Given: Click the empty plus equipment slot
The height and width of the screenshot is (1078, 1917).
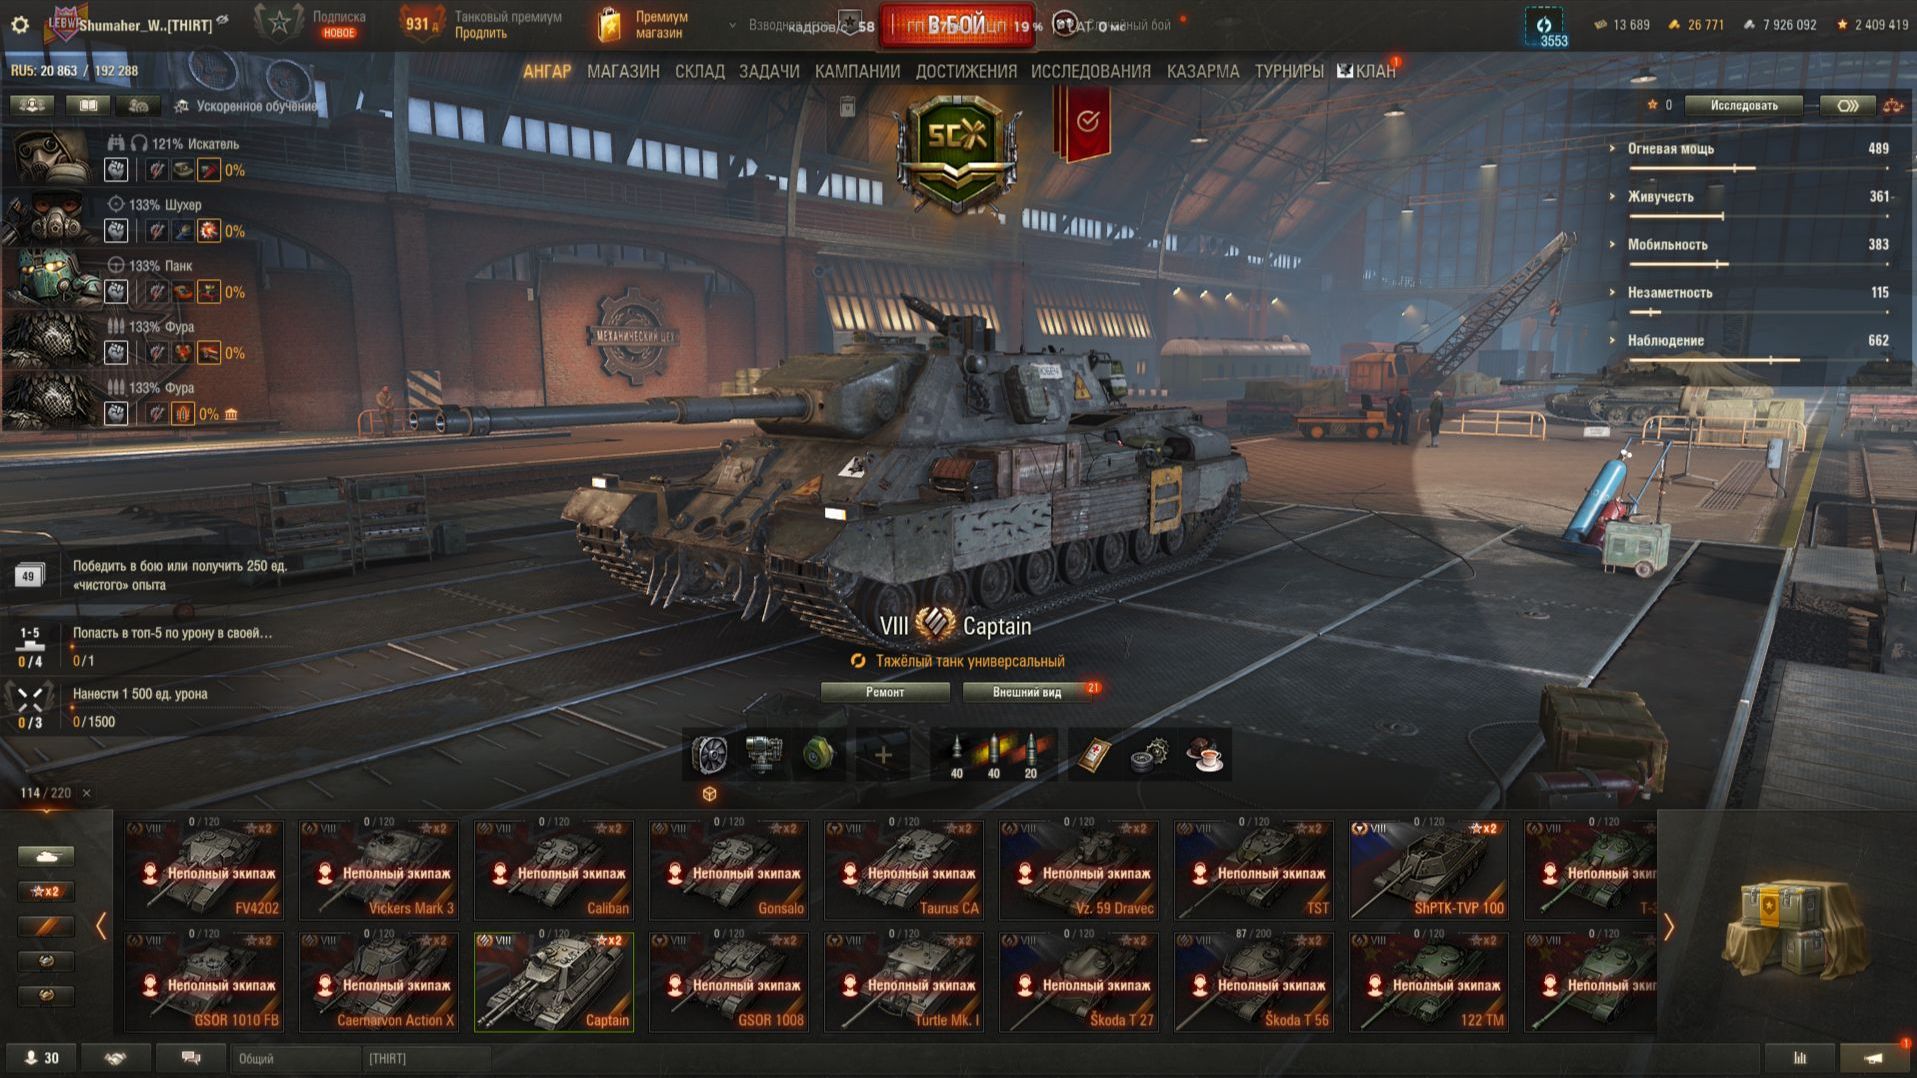Looking at the screenshot, I should pos(882,755).
